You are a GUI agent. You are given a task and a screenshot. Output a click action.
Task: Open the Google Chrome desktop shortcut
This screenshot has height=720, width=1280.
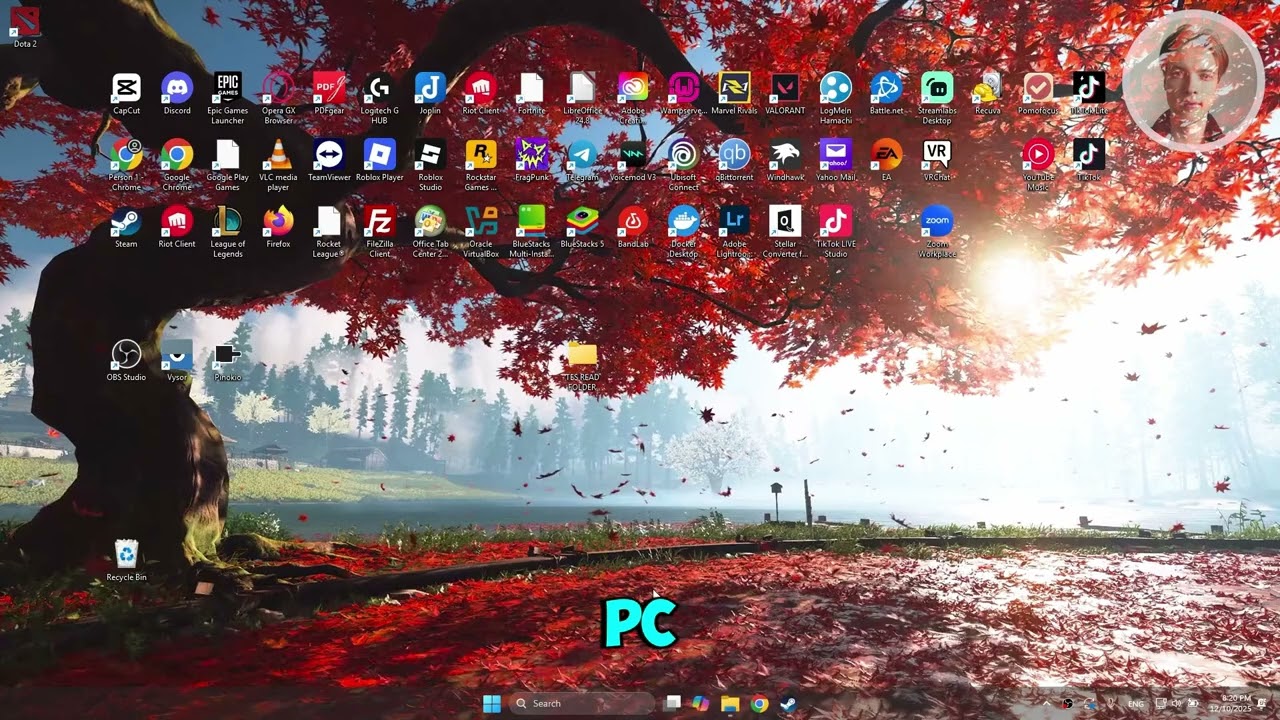(x=177, y=164)
